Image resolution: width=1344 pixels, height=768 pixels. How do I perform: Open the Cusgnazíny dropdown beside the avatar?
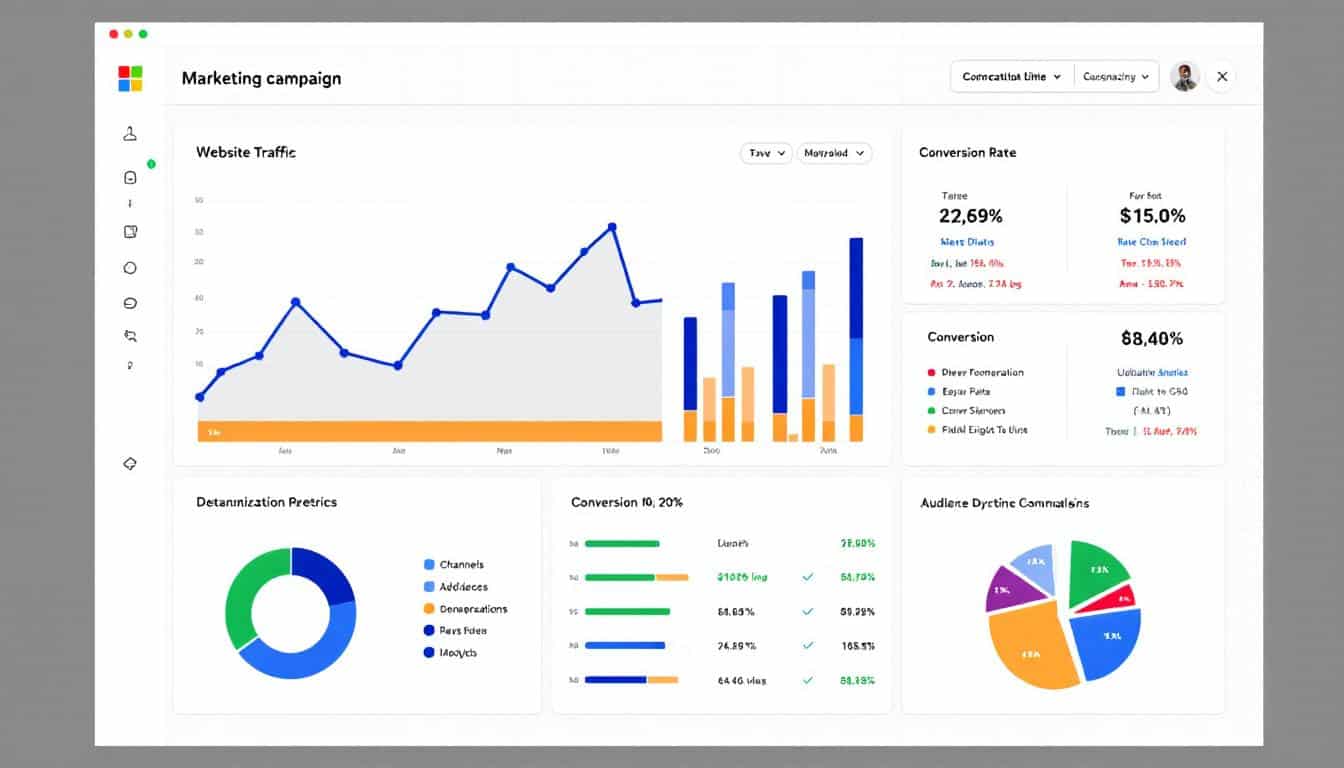coord(1116,77)
